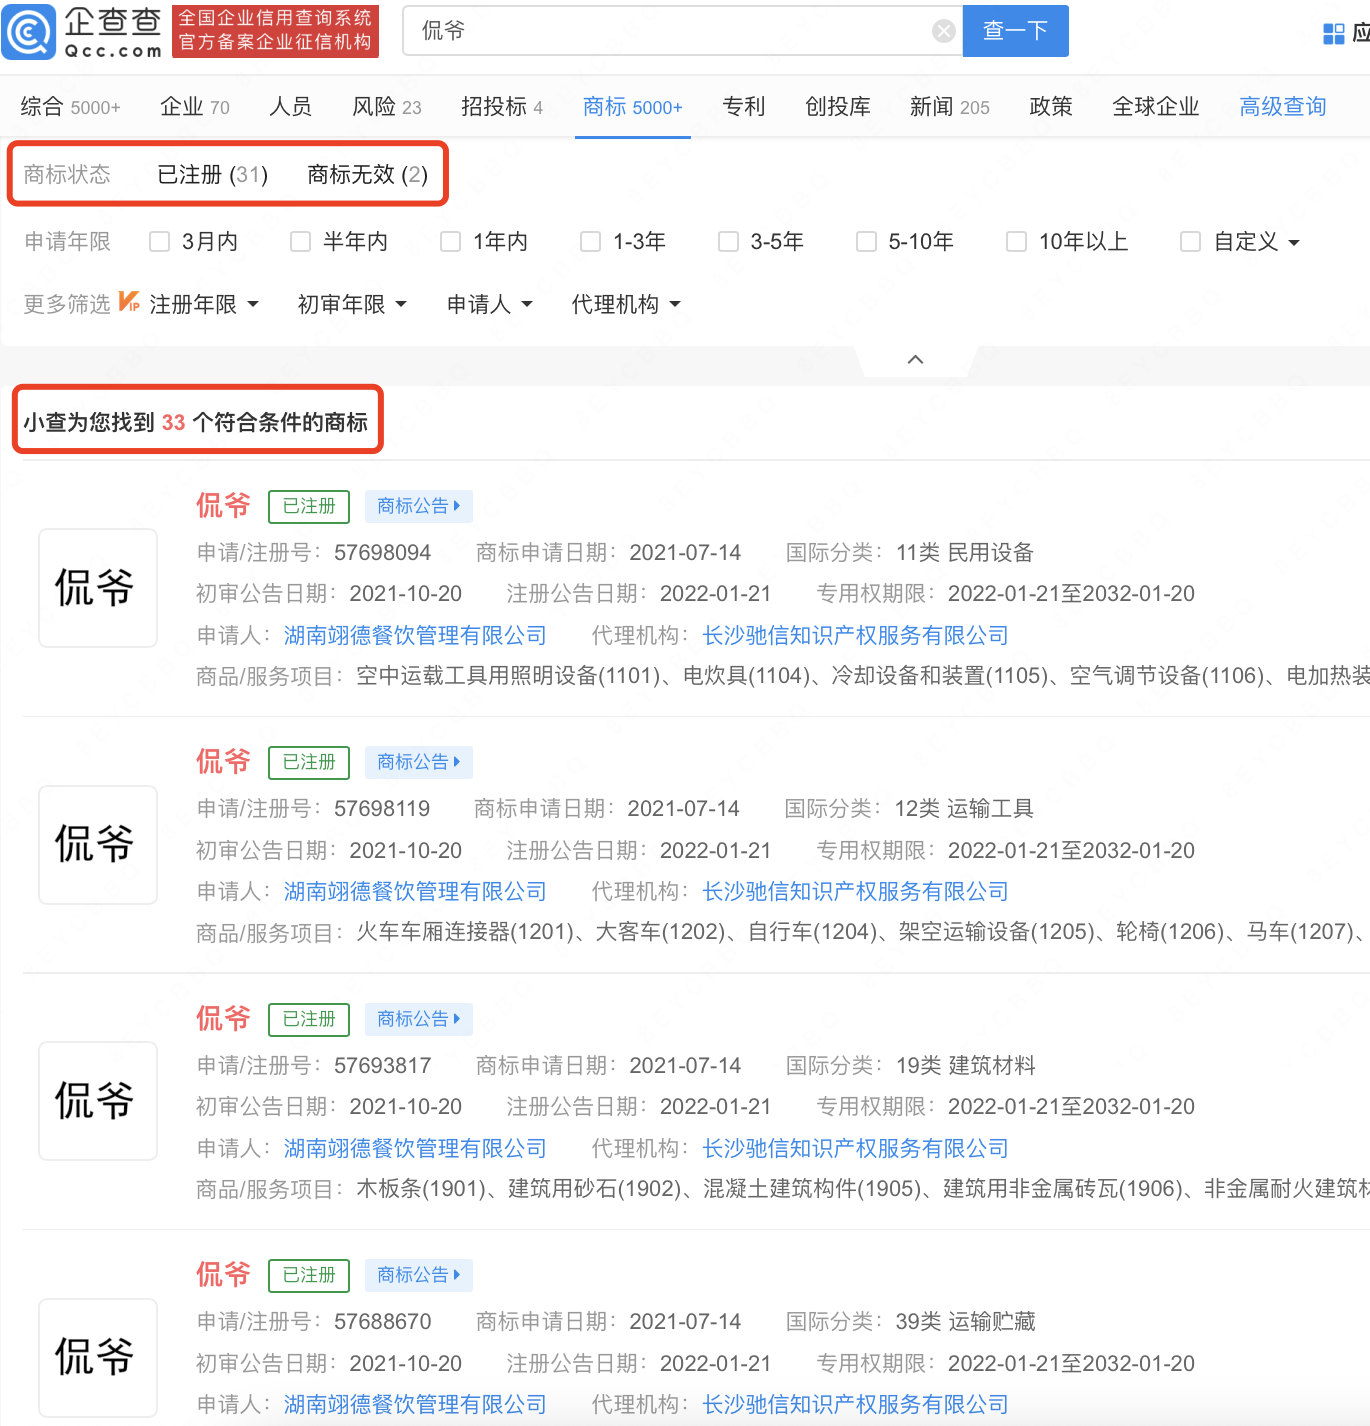
Task: Open applicant 湖南翊德餐饮管理有限公司 in record 57693817
Action: (415, 1148)
